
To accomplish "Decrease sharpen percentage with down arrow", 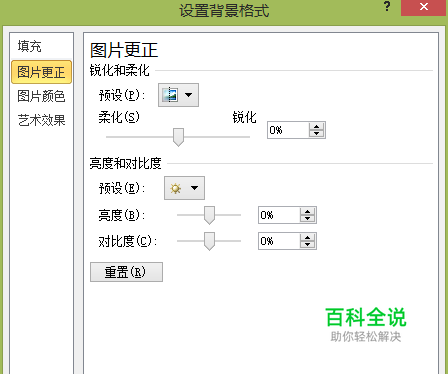I will 316,134.
